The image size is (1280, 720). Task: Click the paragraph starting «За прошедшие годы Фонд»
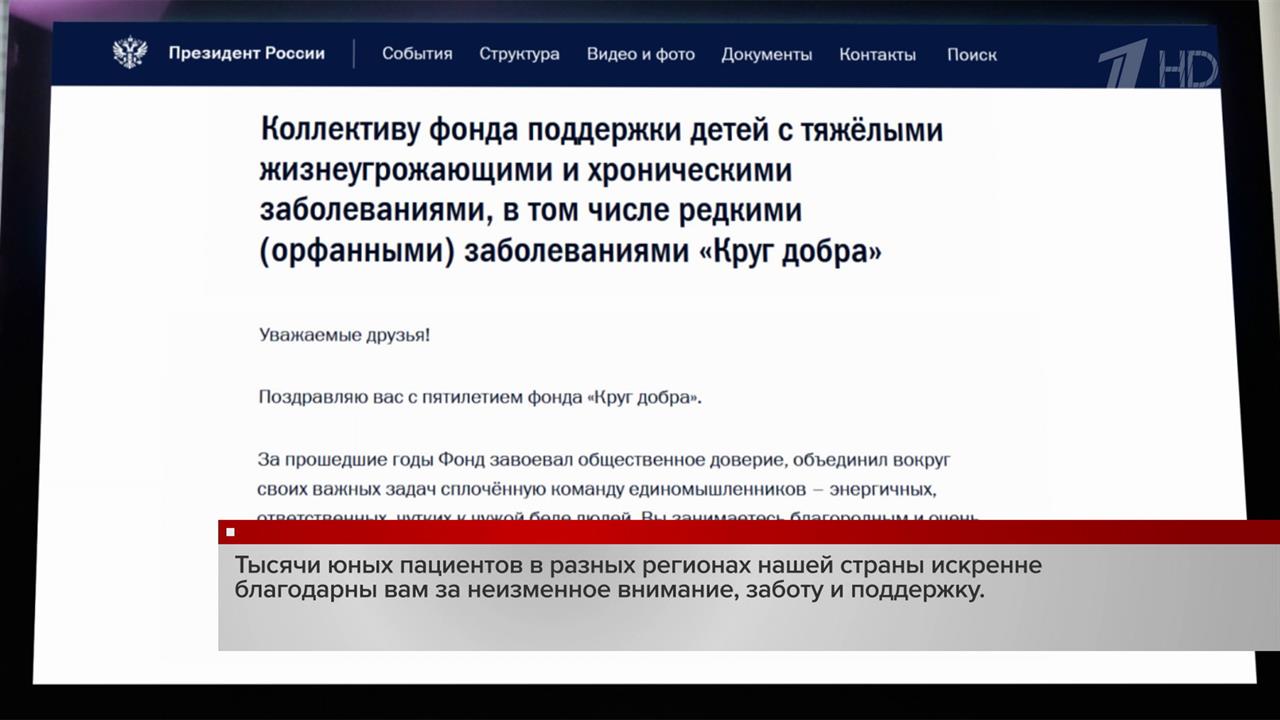point(616,490)
